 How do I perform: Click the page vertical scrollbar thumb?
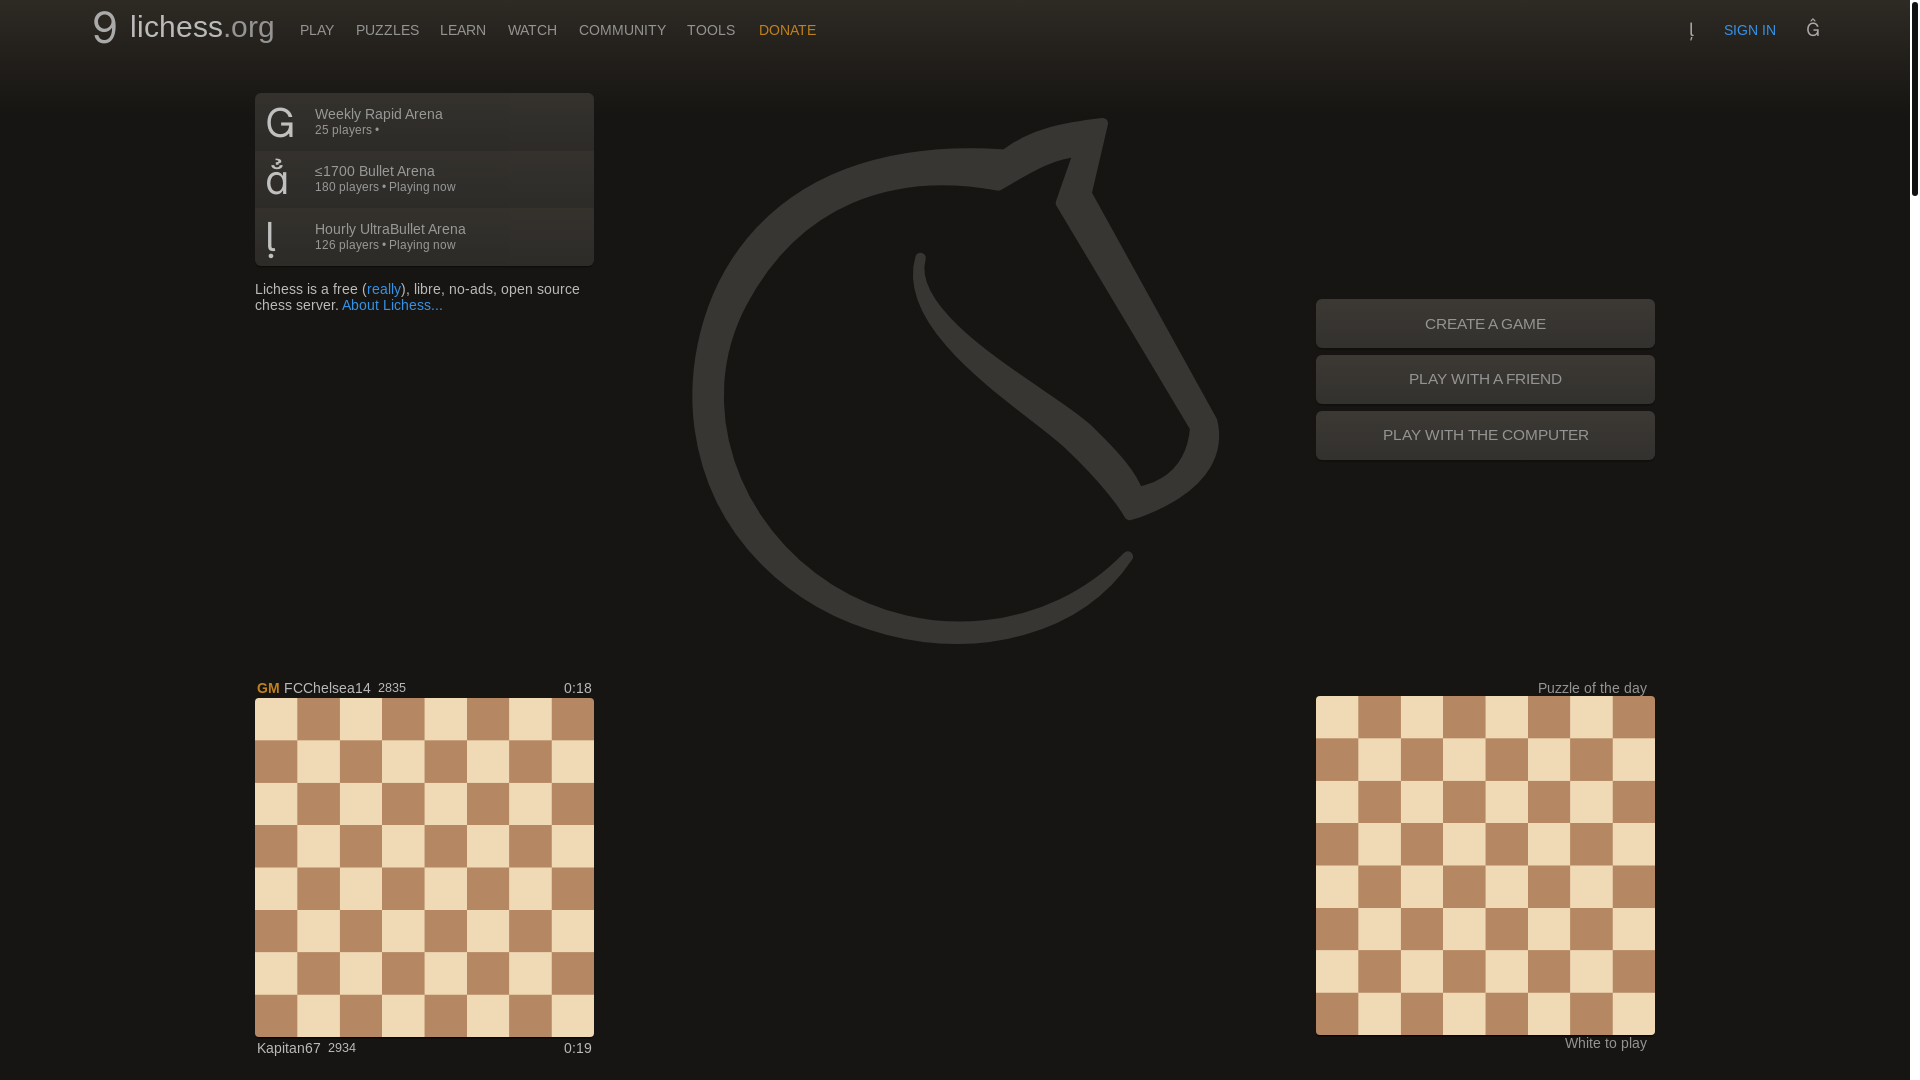(1915, 98)
